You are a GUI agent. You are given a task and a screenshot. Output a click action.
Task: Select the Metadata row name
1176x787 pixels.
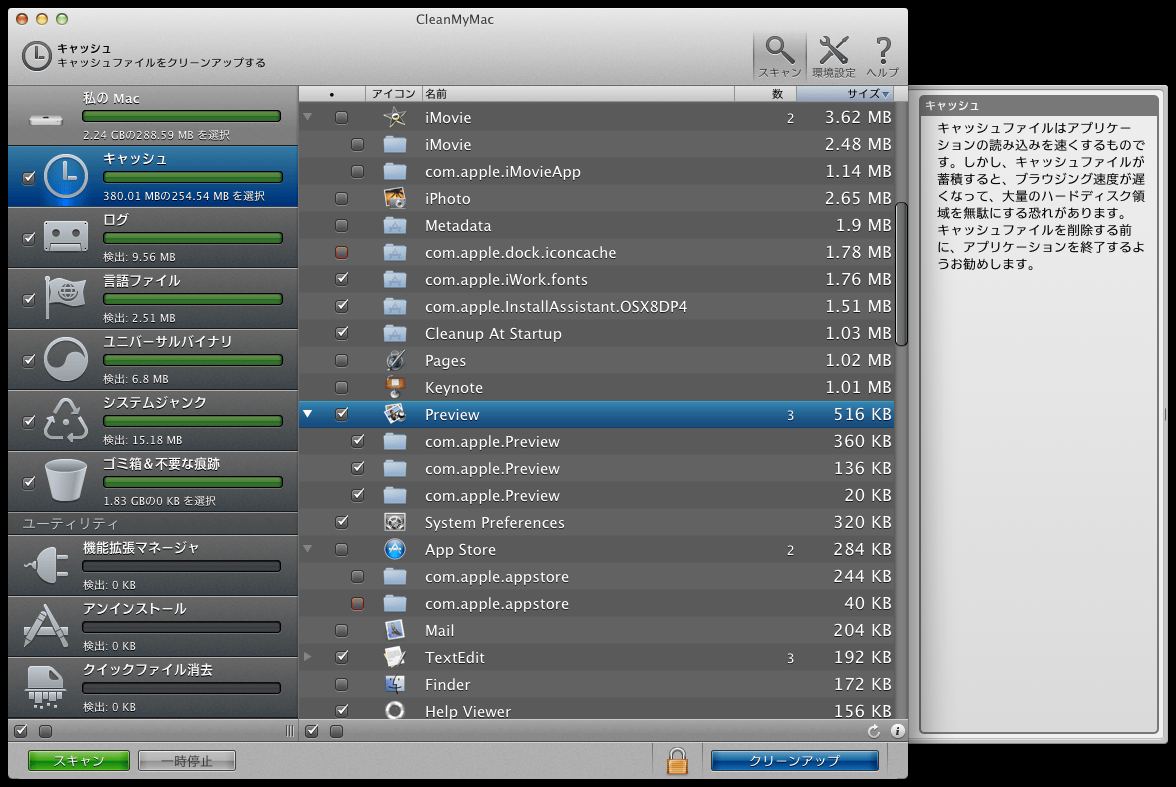458,226
